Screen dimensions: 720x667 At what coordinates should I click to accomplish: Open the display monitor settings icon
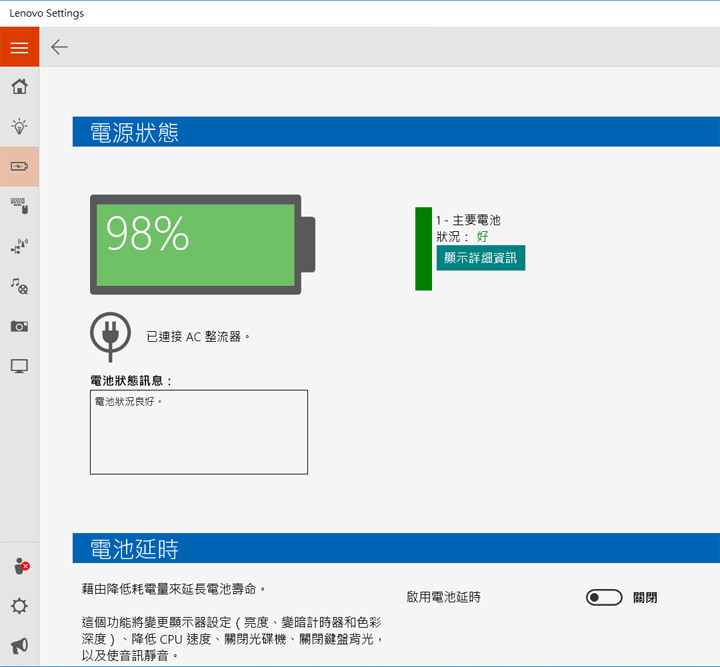pyautogui.click(x=19, y=366)
